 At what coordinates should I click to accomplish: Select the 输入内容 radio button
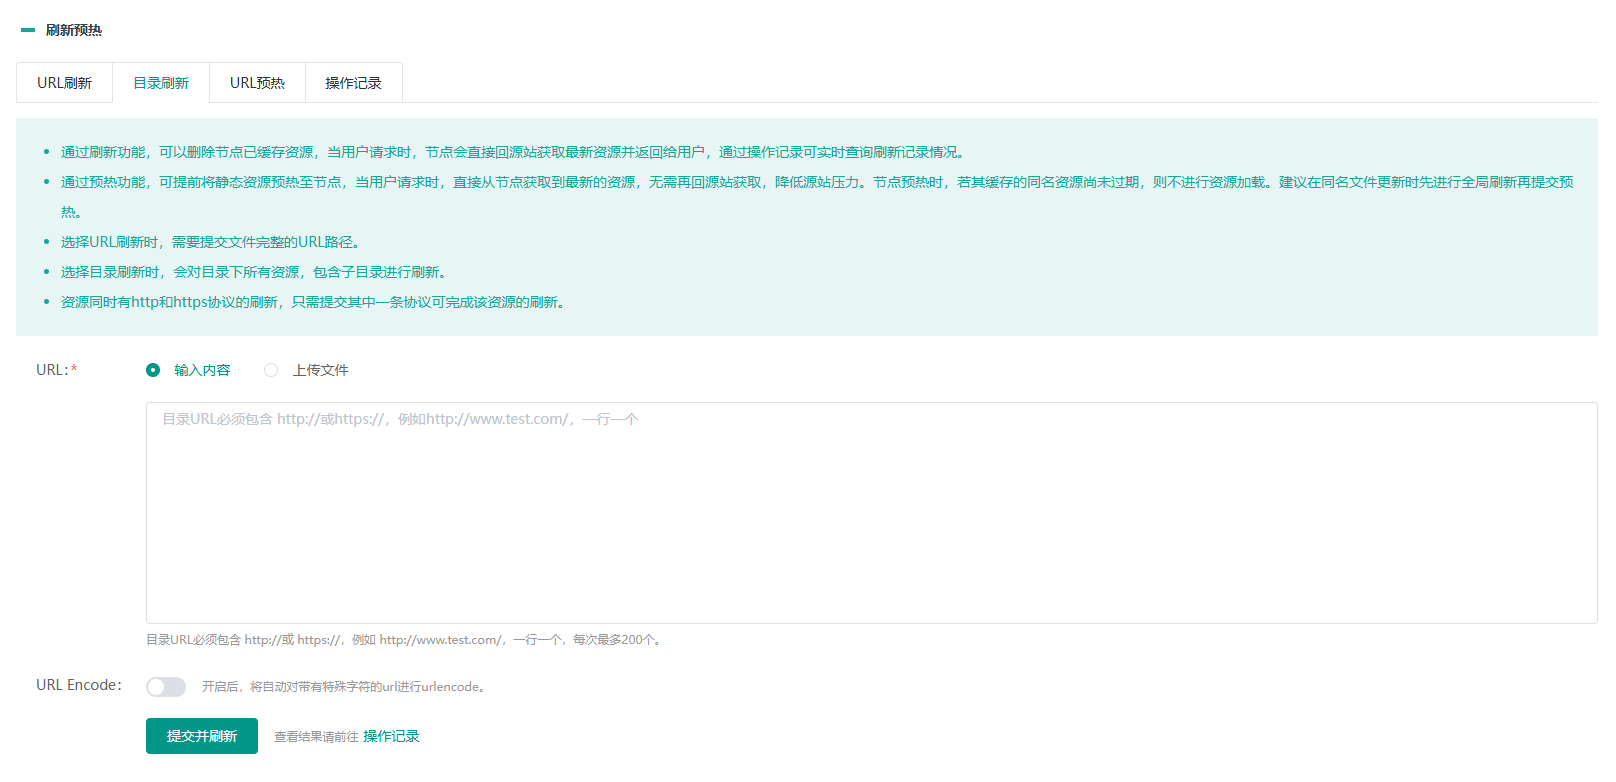click(x=153, y=370)
